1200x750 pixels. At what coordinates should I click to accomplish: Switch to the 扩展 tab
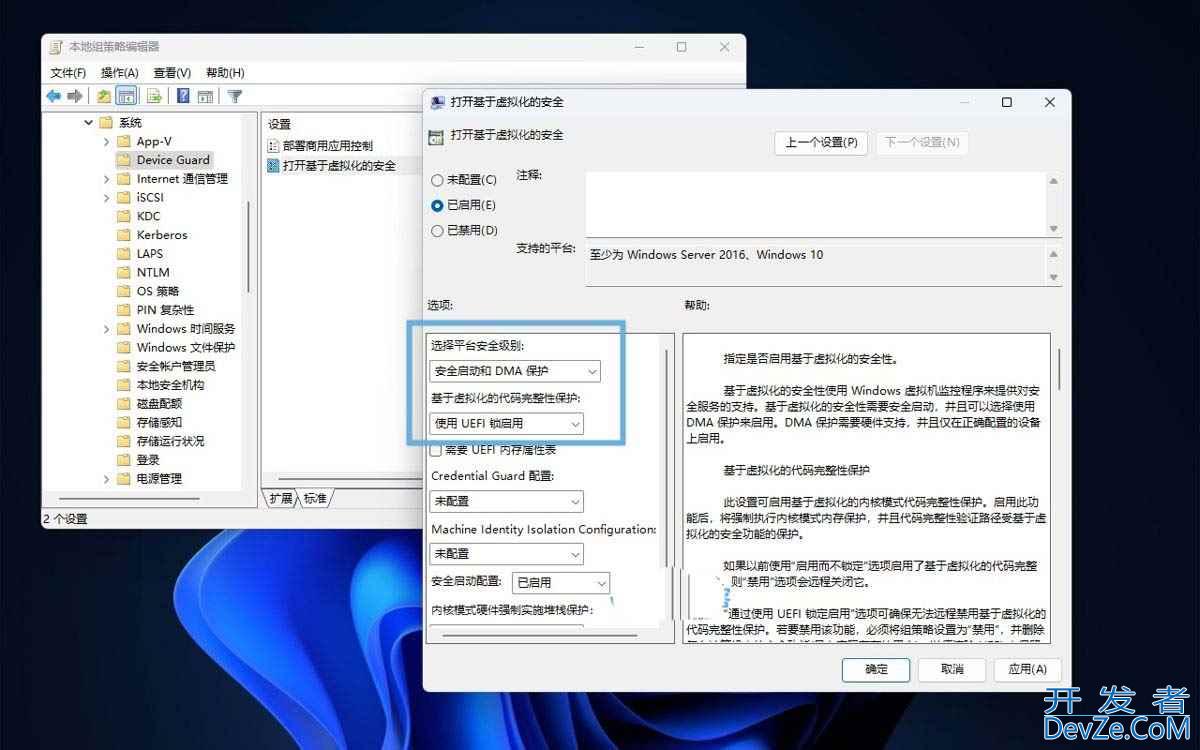tap(281, 498)
